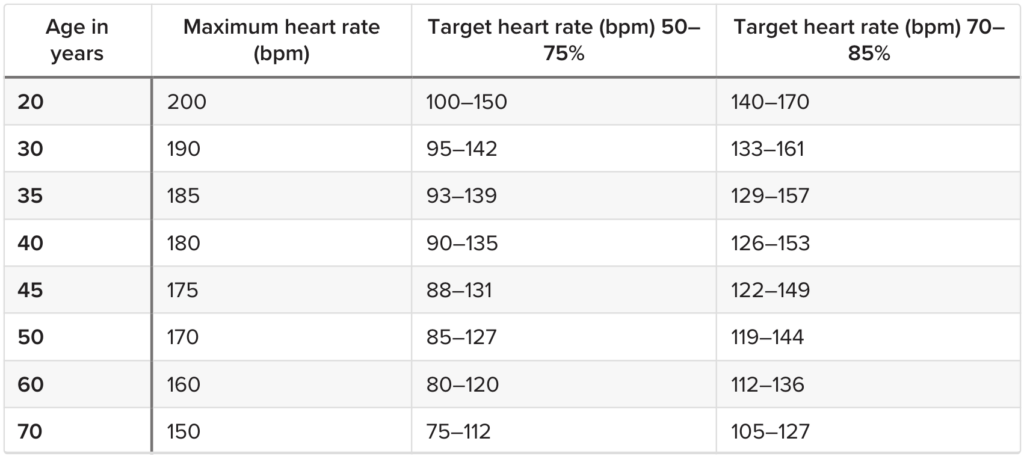Select the age 45 row label

tap(32, 290)
